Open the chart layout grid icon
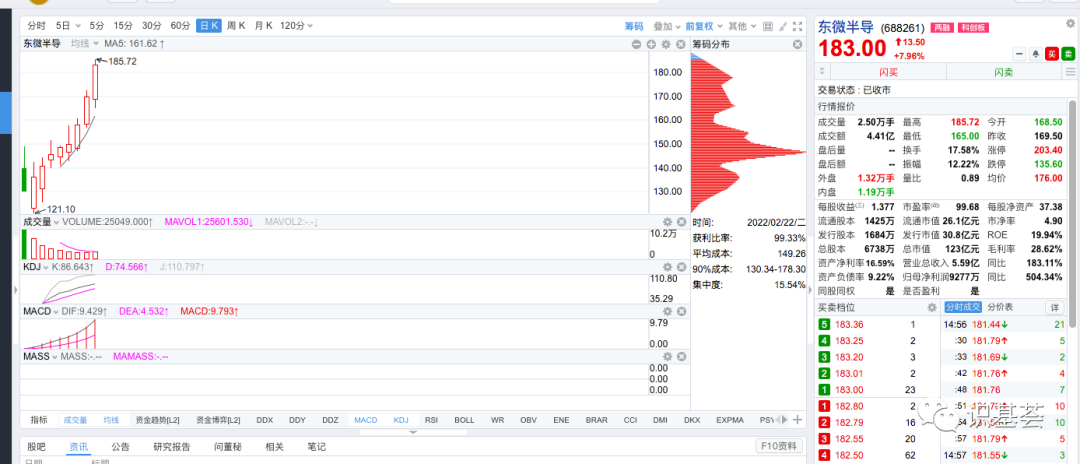 point(768,26)
